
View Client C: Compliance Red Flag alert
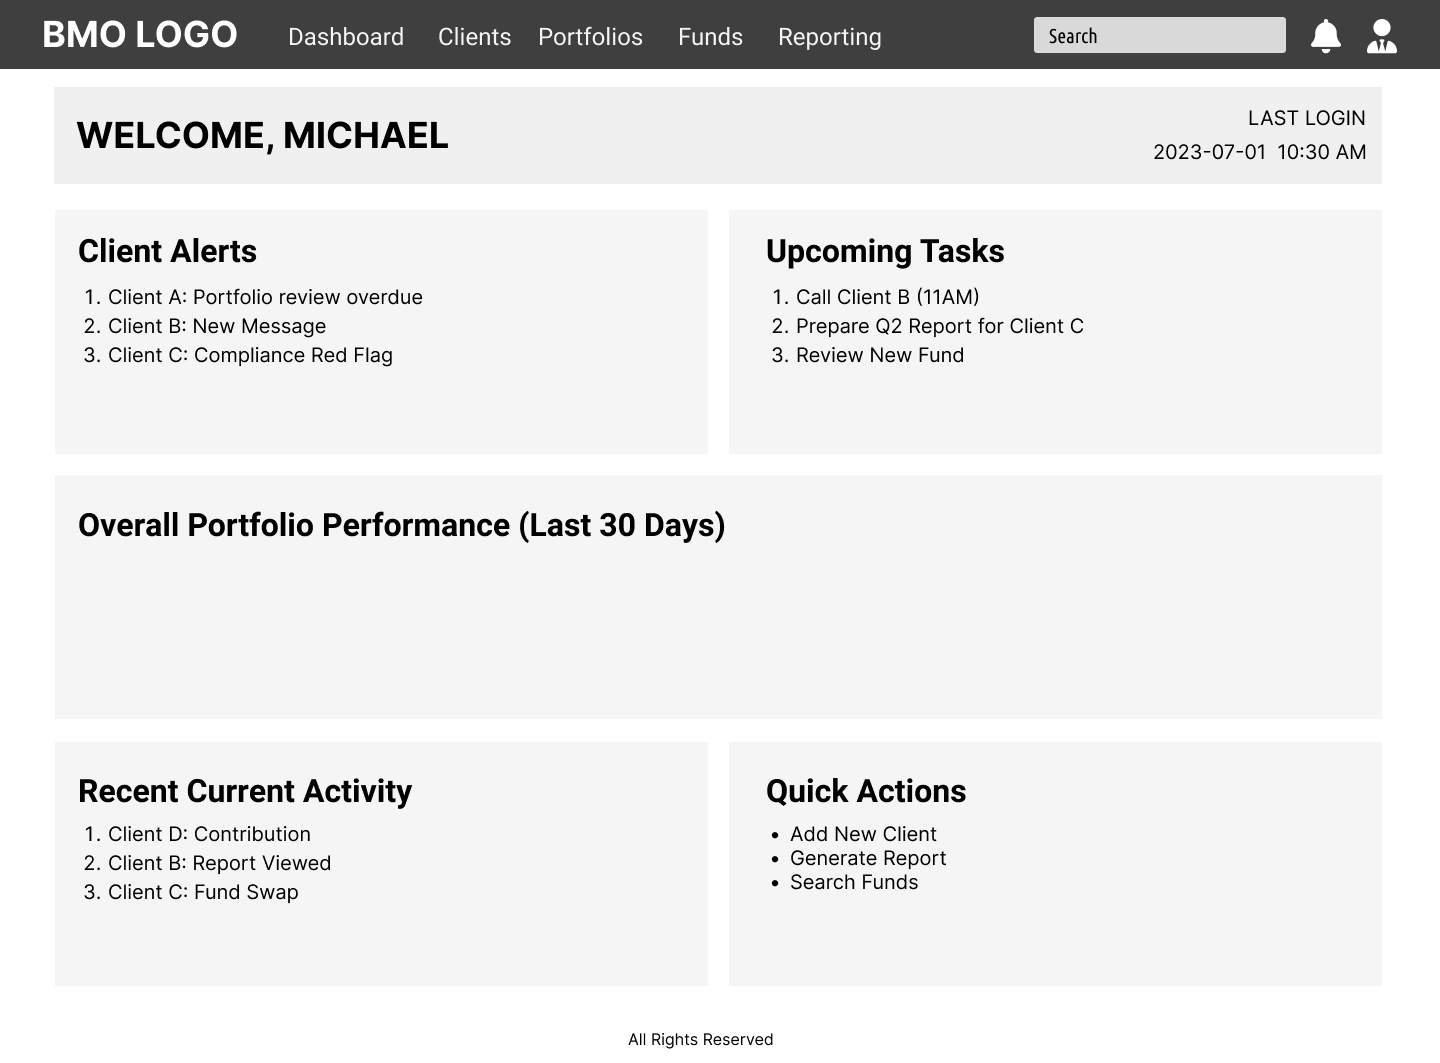point(250,355)
